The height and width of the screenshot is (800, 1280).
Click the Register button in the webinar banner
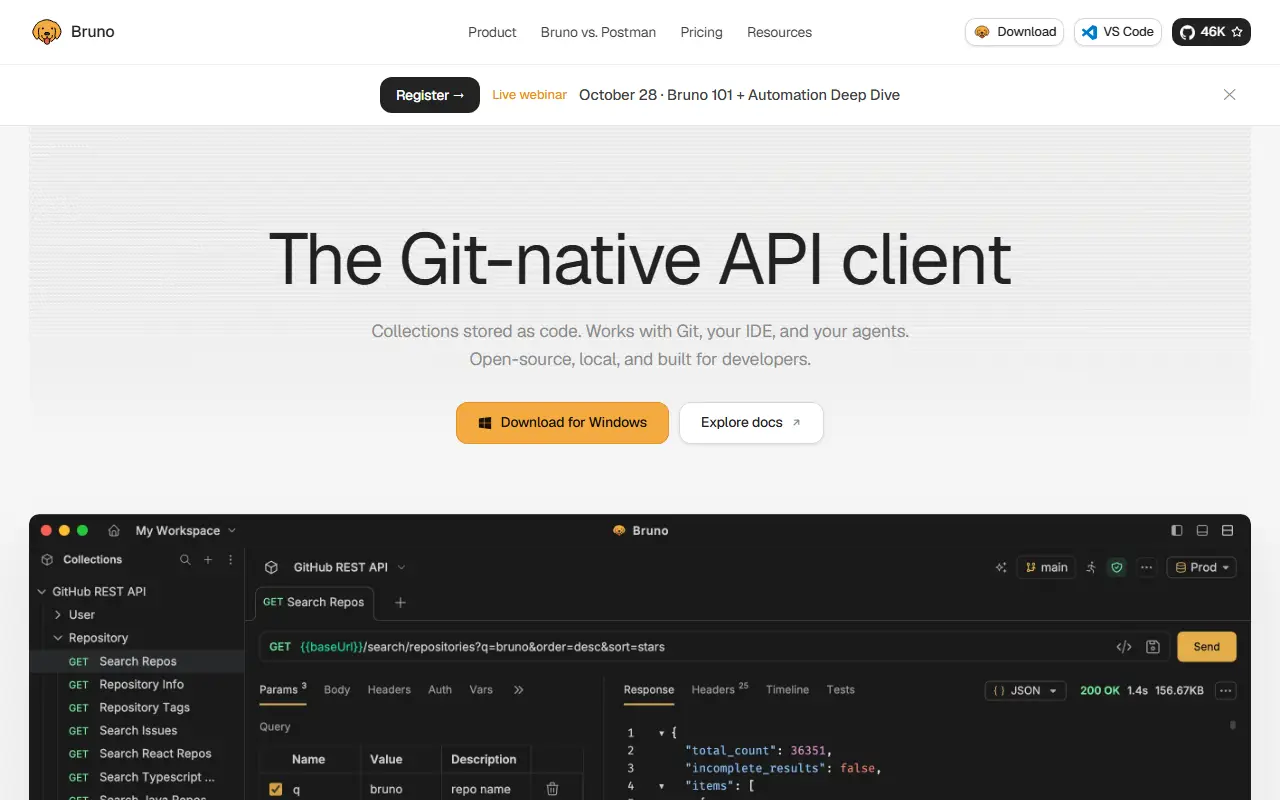(430, 95)
